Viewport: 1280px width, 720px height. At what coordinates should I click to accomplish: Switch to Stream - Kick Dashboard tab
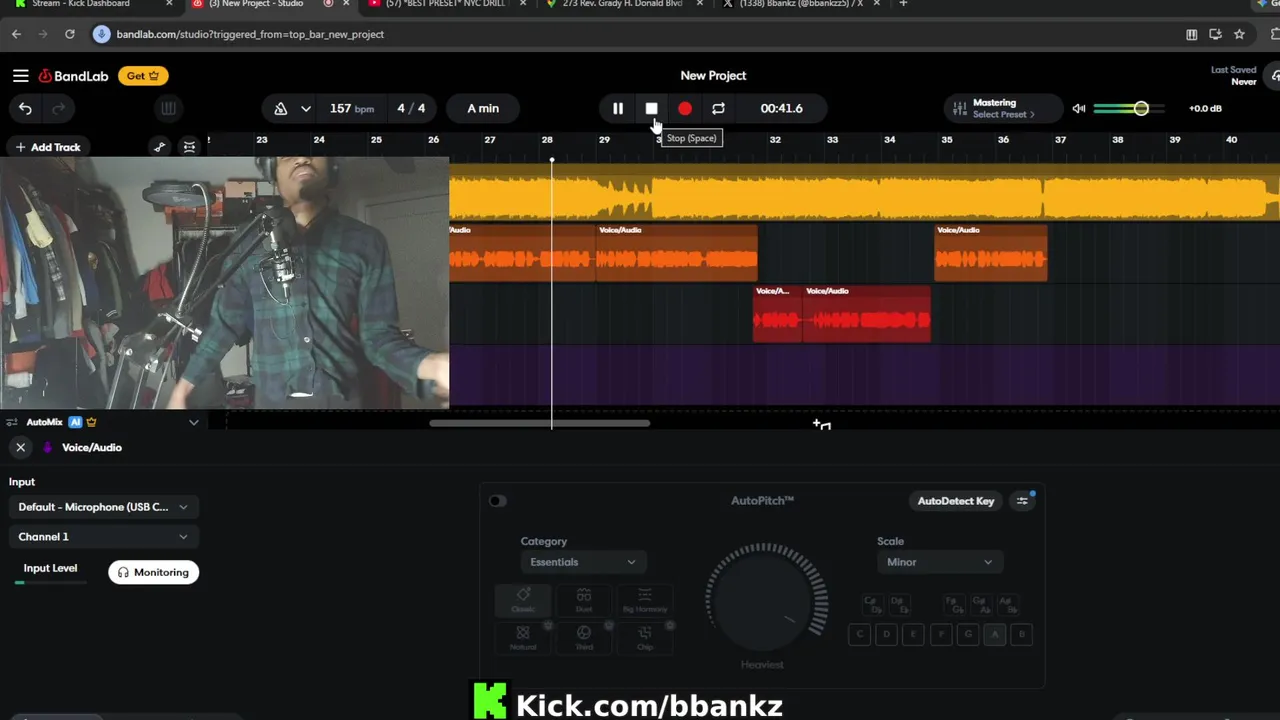[90, 5]
